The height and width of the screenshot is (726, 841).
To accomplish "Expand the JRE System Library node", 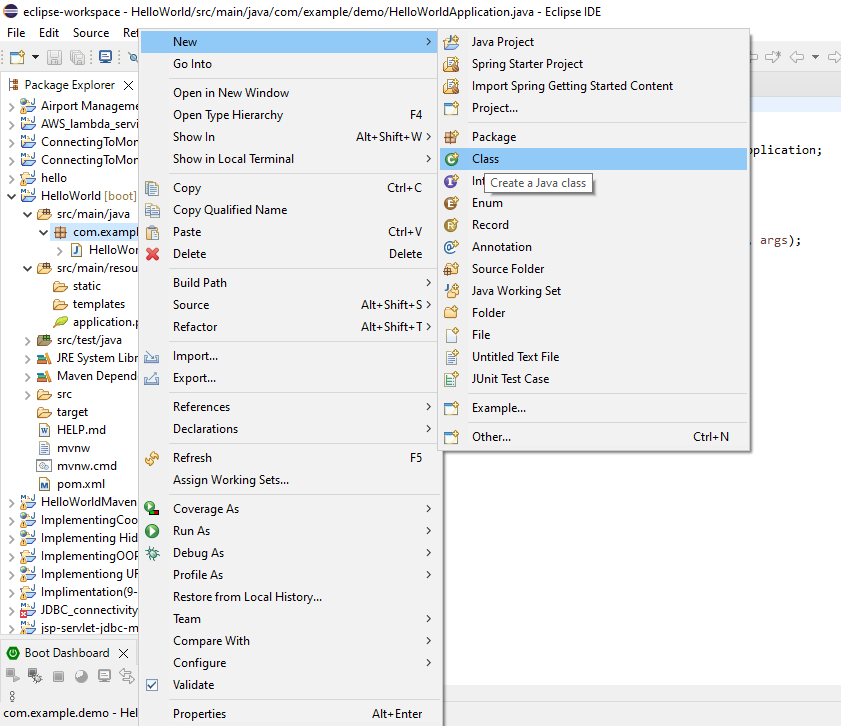I will tap(27, 359).
